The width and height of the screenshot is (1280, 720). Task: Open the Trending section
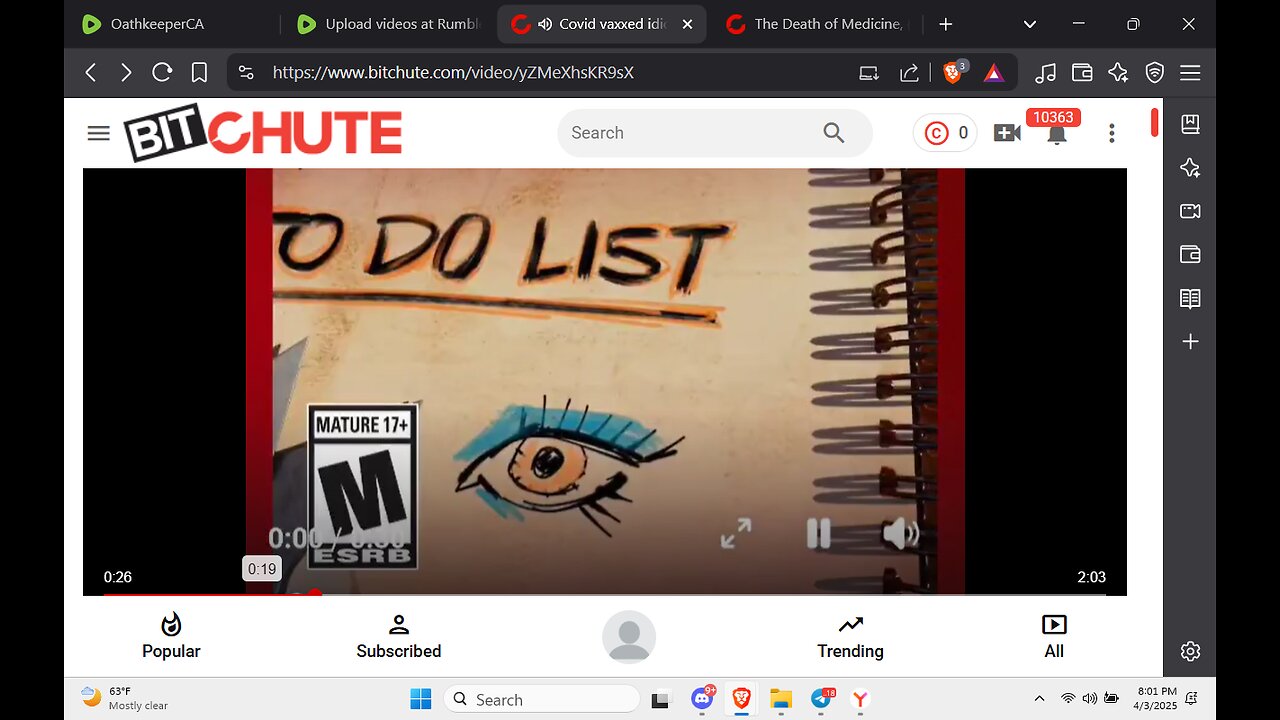(850, 637)
